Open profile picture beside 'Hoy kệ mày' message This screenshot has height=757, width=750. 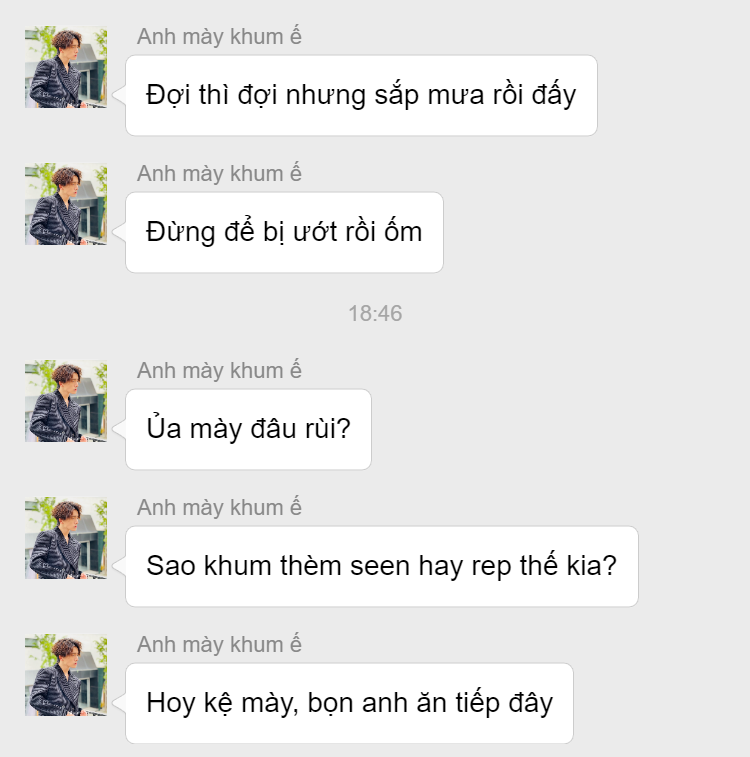(66, 675)
